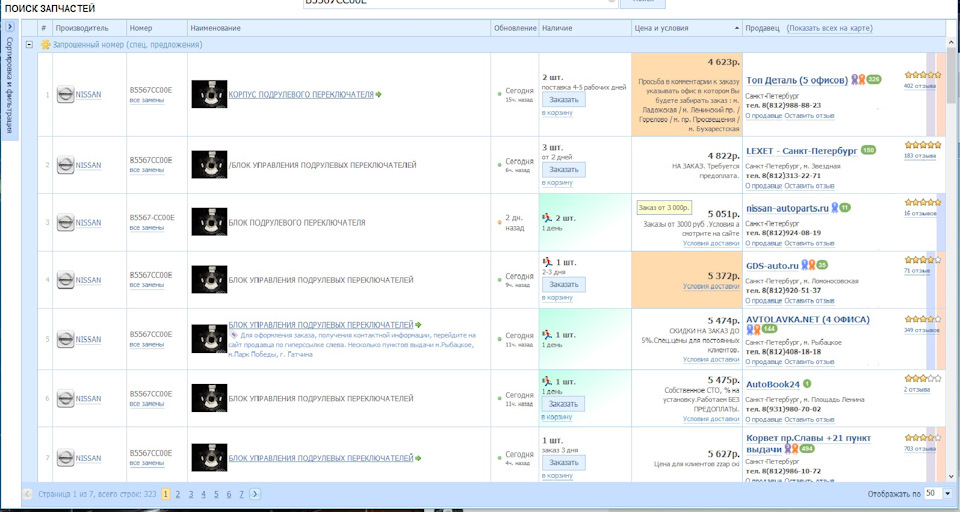Click 'Условия доставки' in nissan-autoparts row

pyautogui.click(x=711, y=243)
